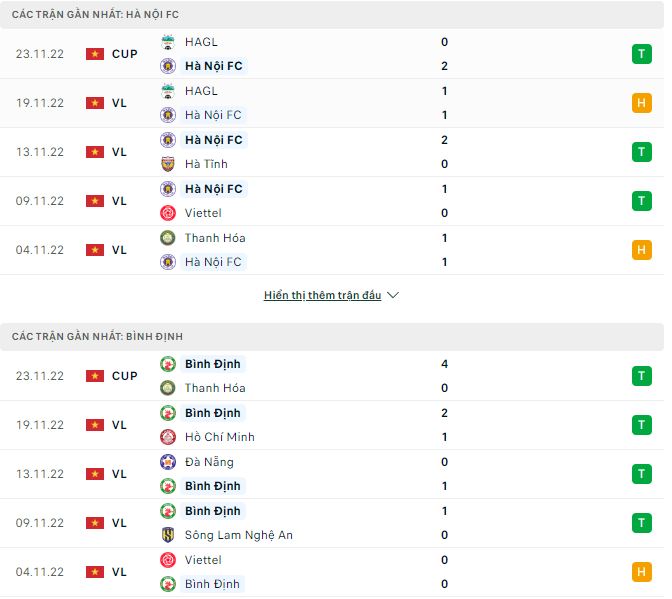This screenshot has width=672, height=599.
Task: Open the Thanh Hóa team name in Bình Định's 23.11.22 match
Action: (215, 388)
